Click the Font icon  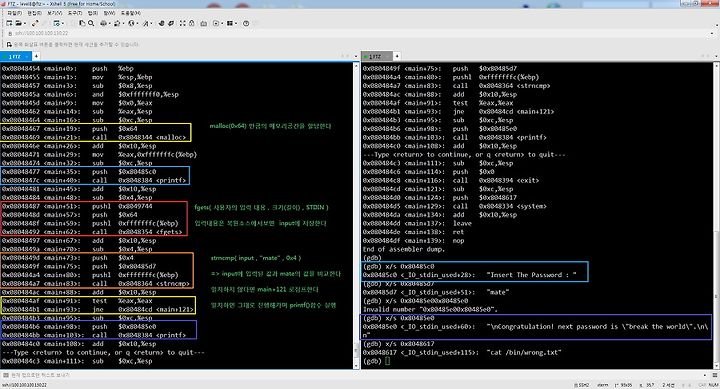(145, 23)
